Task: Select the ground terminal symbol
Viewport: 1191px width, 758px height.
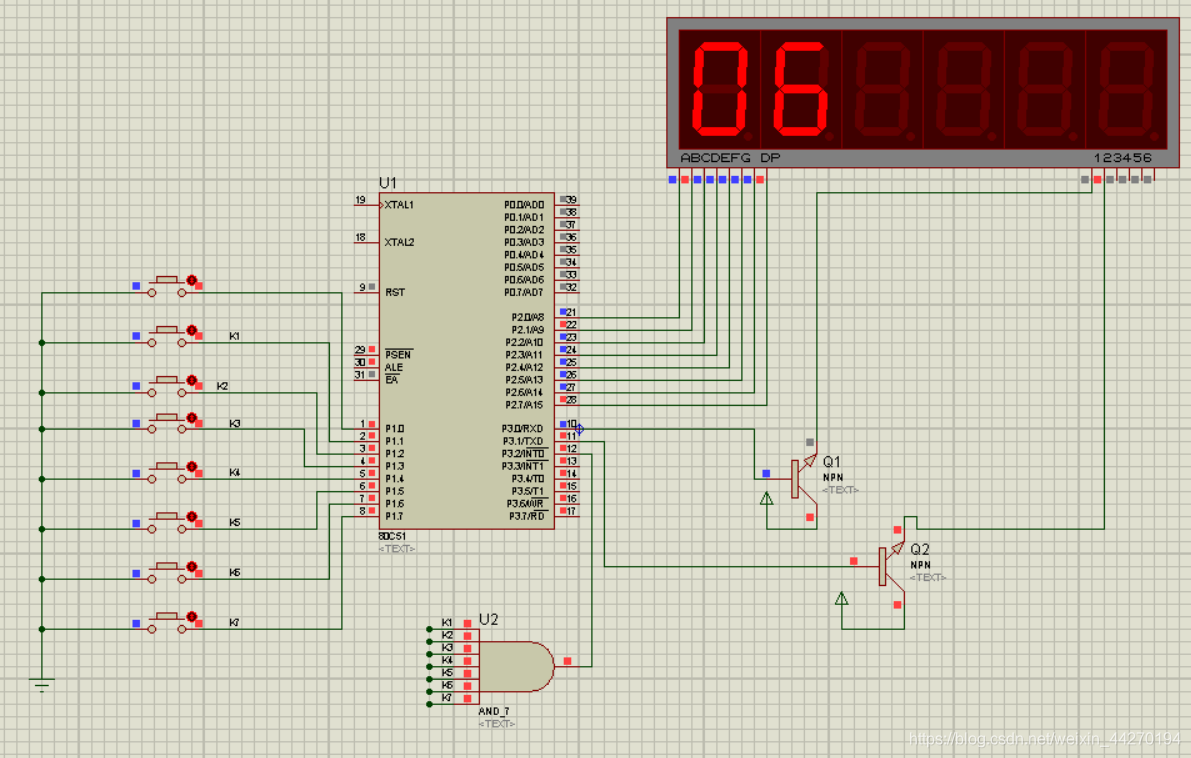Action: pyautogui.click(x=42, y=685)
